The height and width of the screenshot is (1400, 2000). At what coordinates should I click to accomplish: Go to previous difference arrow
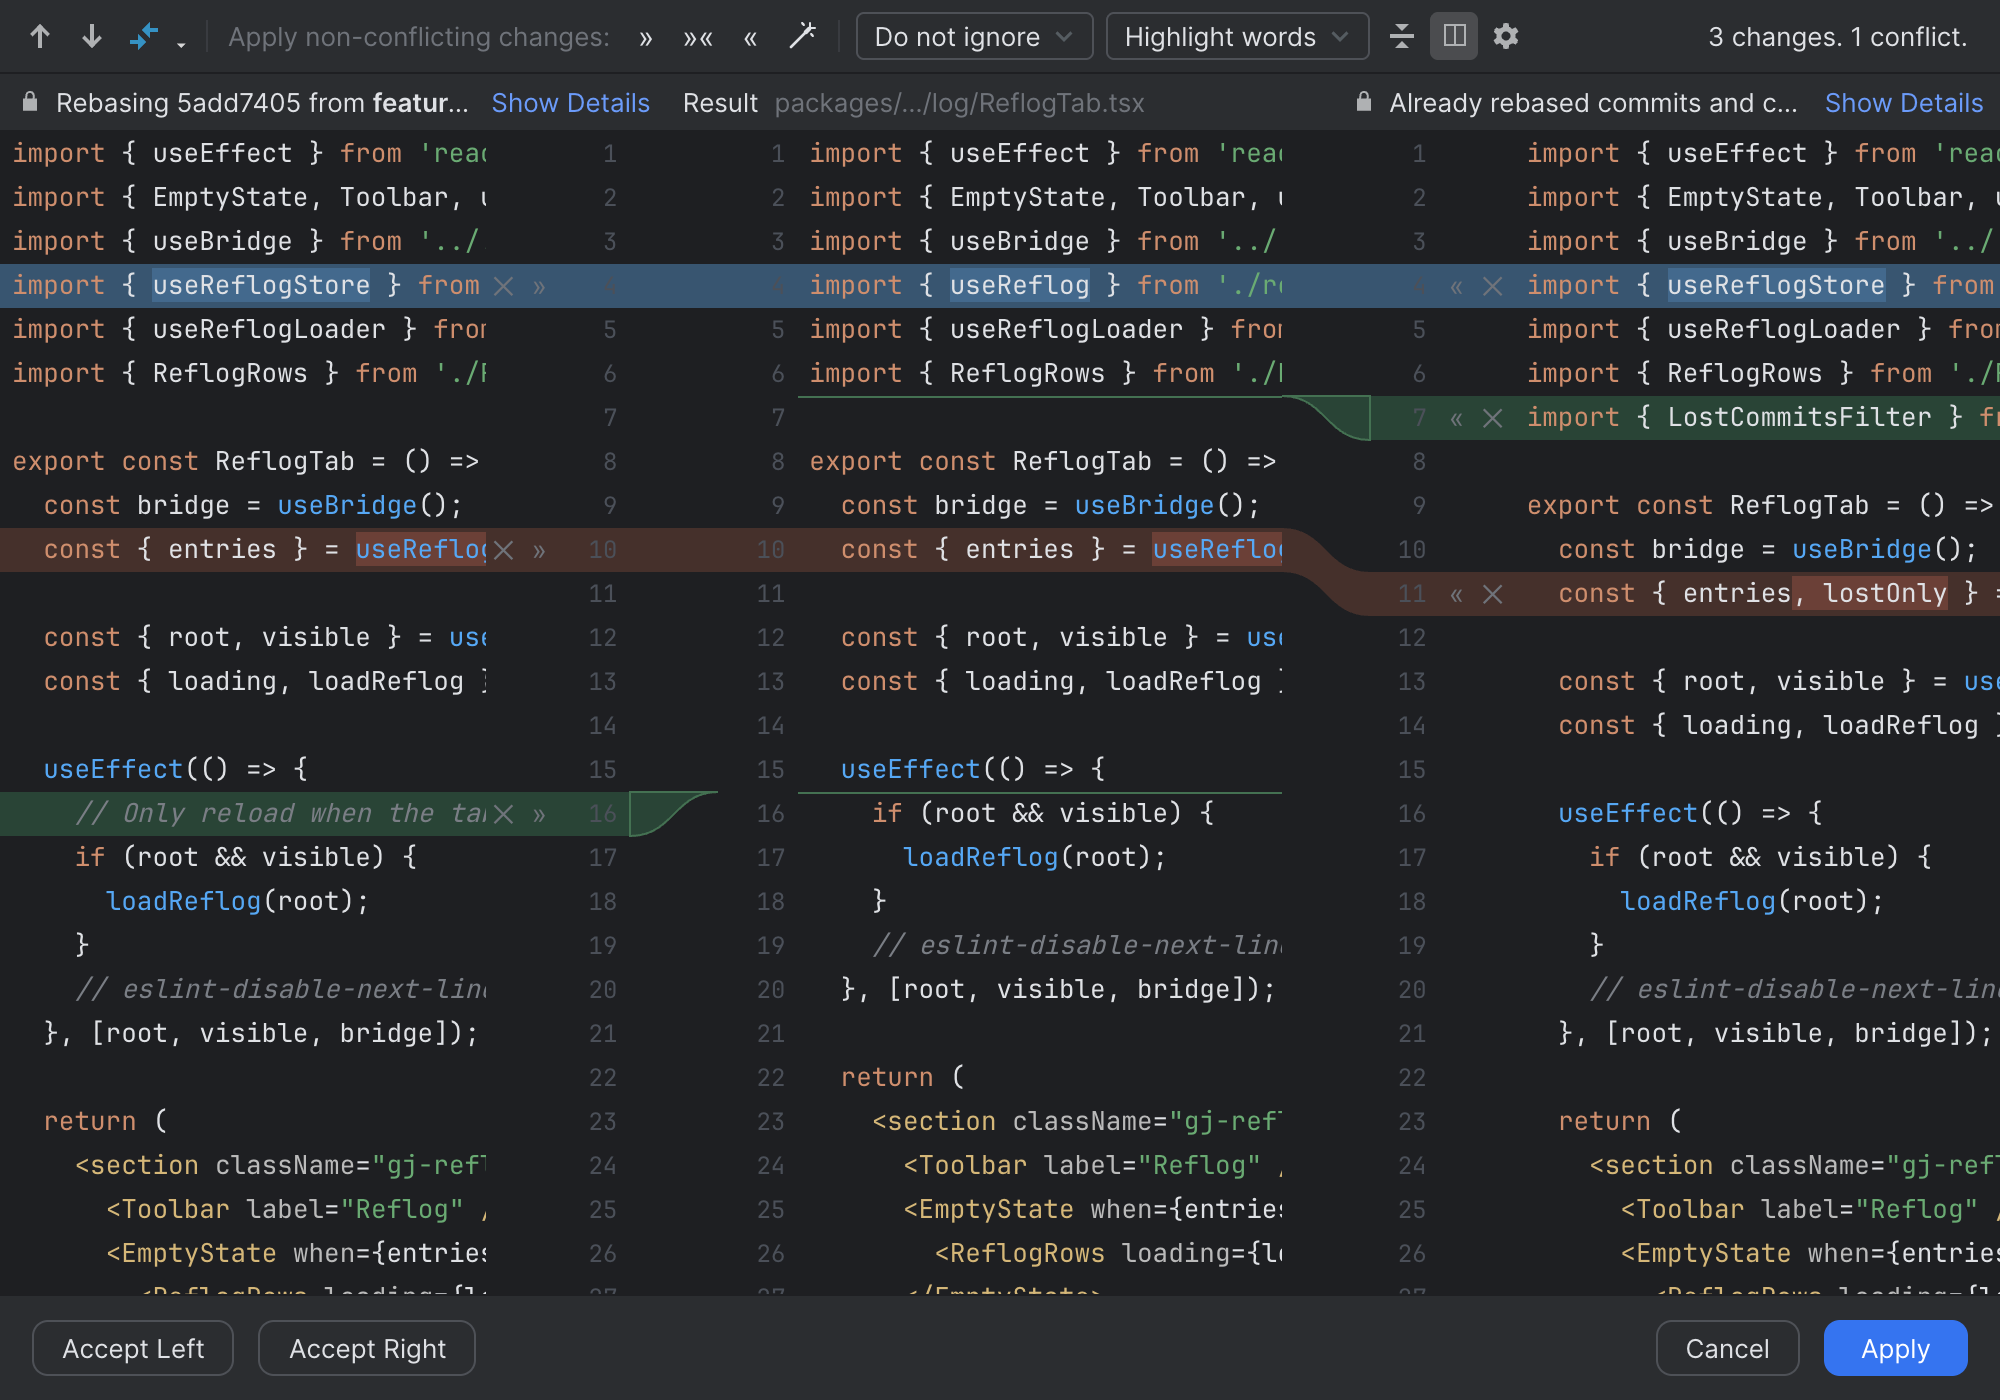(x=40, y=37)
